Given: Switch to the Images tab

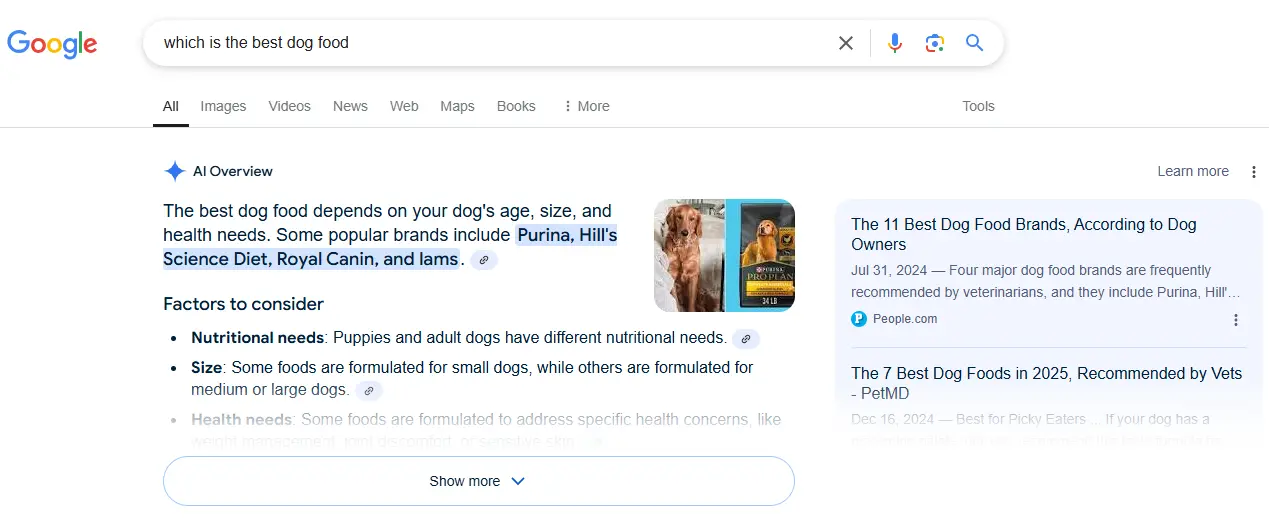Looking at the screenshot, I should click(x=223, y=106).
